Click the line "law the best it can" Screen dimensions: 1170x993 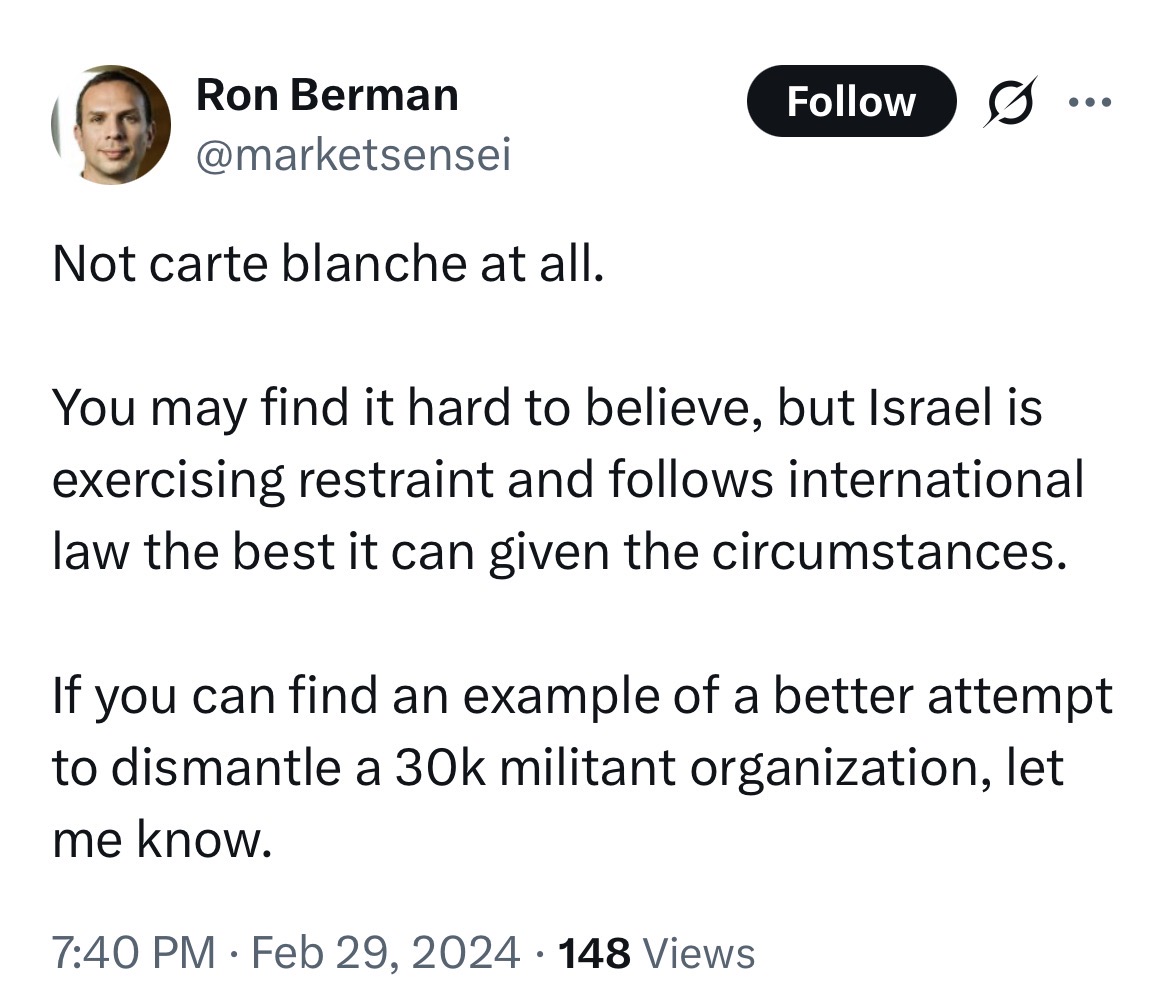click(560, 552)
